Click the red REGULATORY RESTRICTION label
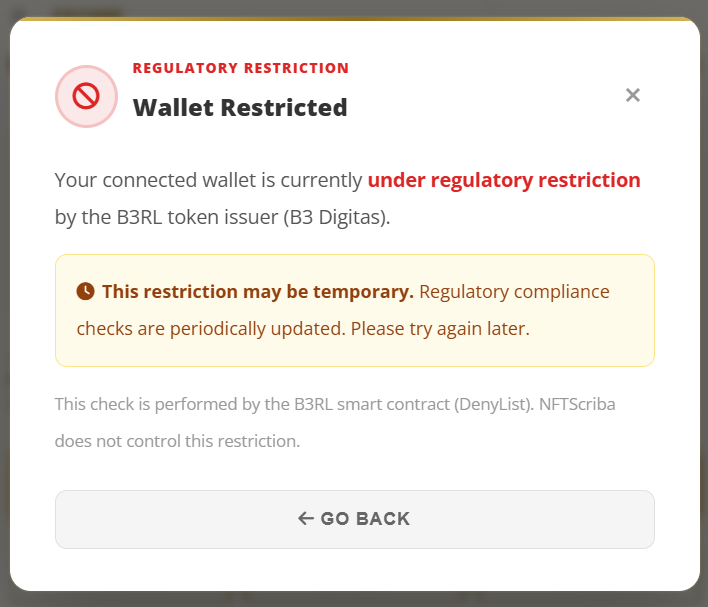The image size is (708, 607). pyautogui.click(x=241, y=68)
